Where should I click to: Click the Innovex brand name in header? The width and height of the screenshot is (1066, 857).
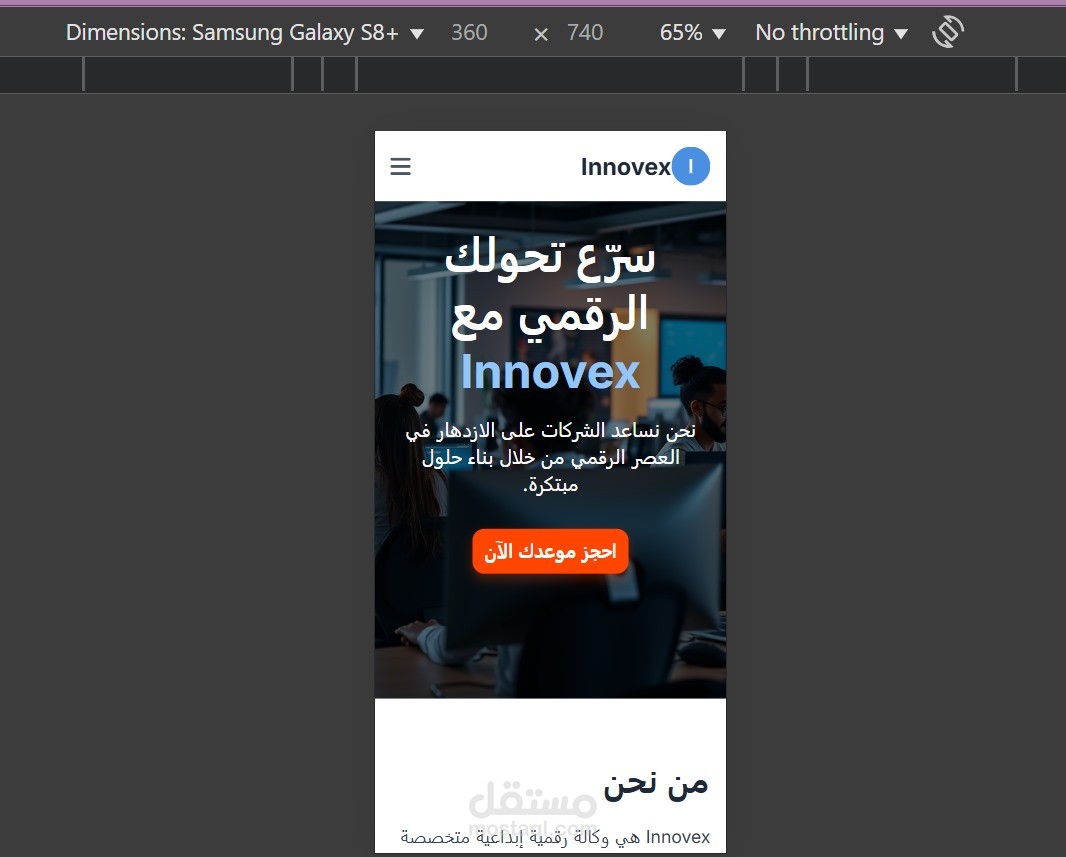point(625,167)
